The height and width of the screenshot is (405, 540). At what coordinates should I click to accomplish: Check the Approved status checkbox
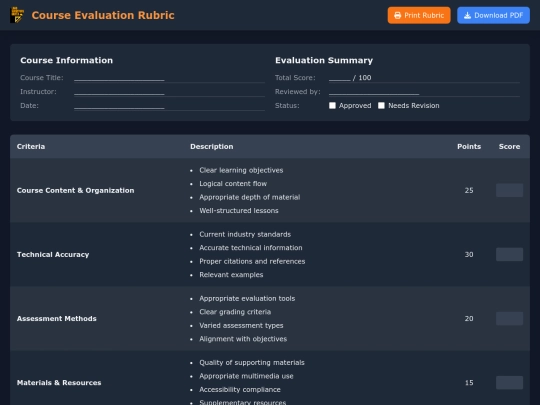[x=332, y=105]
